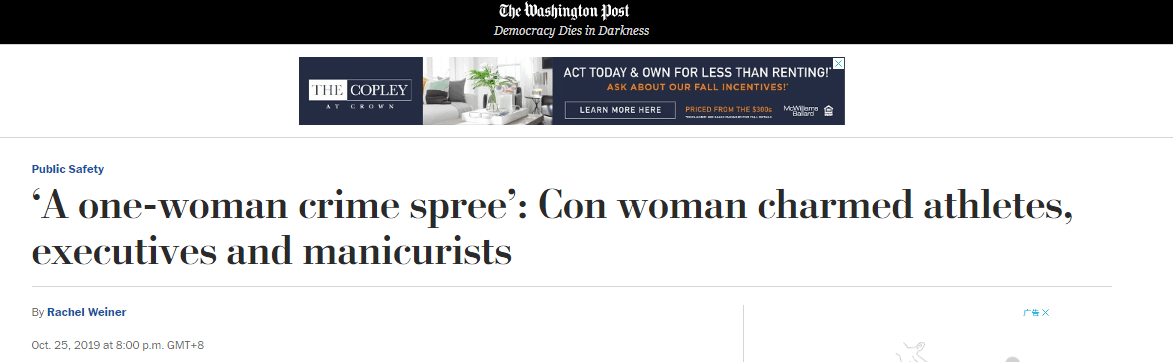
Task: Click the 'Democracy Dies in Darkness' tagline
Action: coord(571,31)
